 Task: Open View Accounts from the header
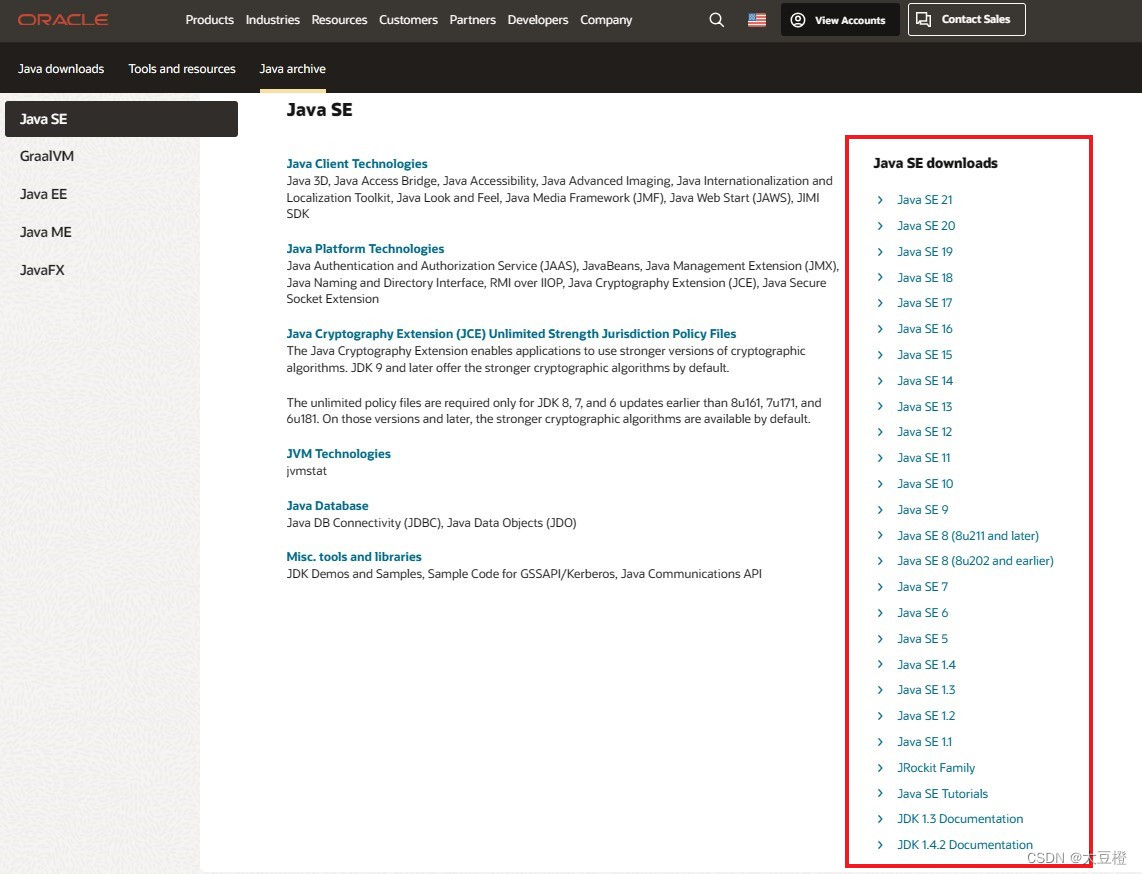840,19
